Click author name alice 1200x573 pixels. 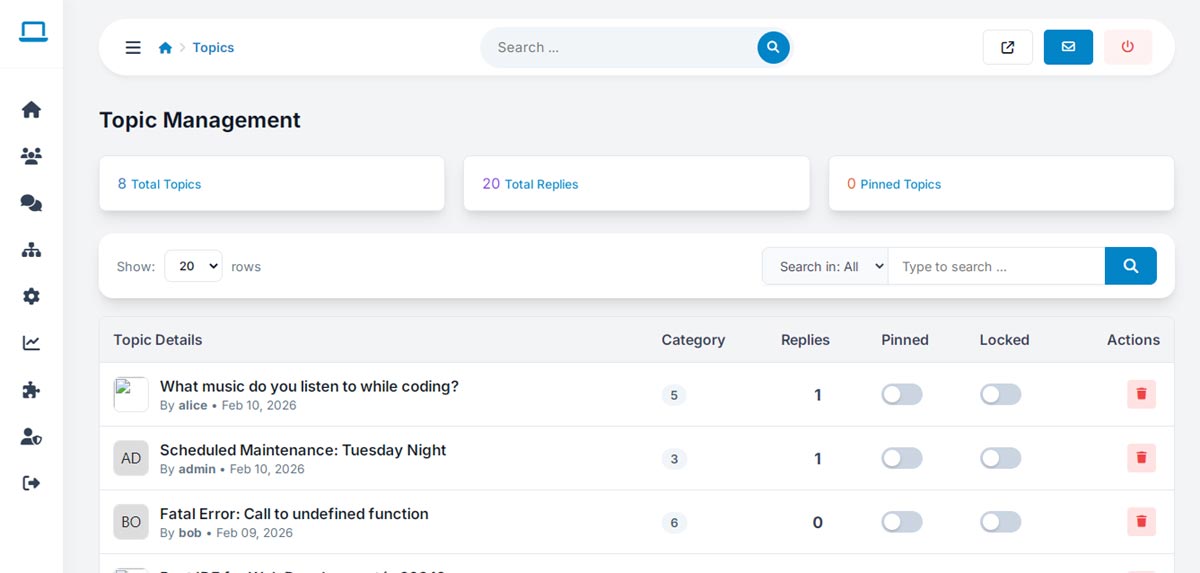tap(193, 405)
